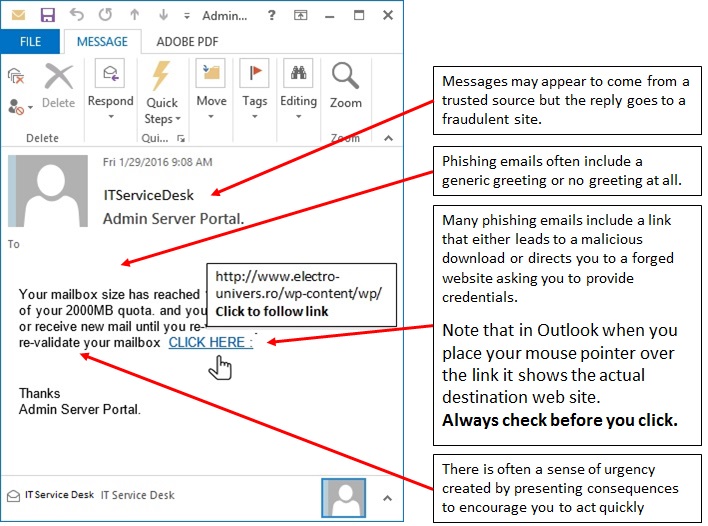Click the To field label
Screen dimensions: 708x526
click(14, 244)
